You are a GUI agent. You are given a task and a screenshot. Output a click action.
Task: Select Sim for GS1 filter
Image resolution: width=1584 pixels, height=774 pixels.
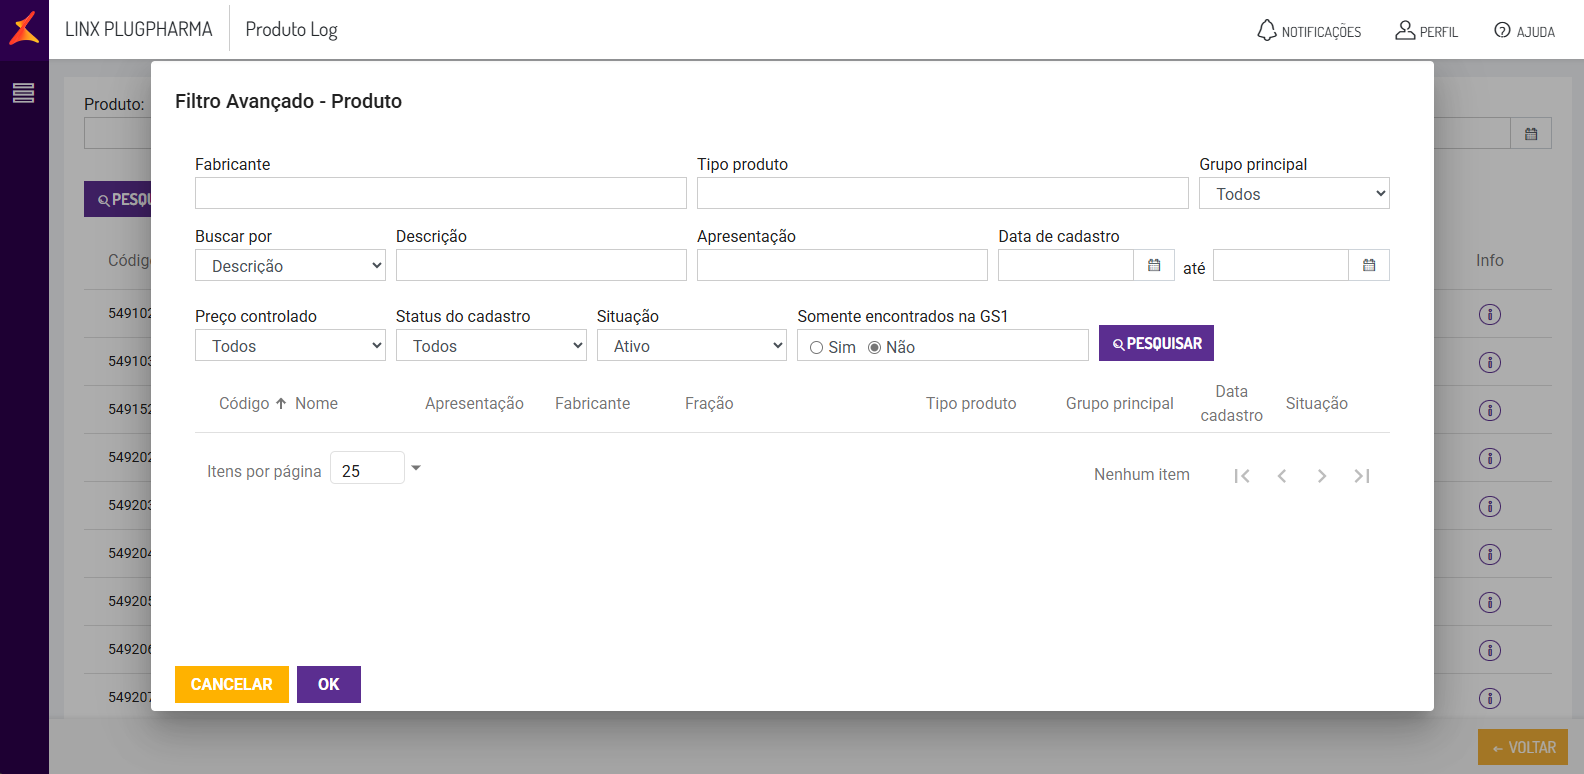tap(817, 347)
